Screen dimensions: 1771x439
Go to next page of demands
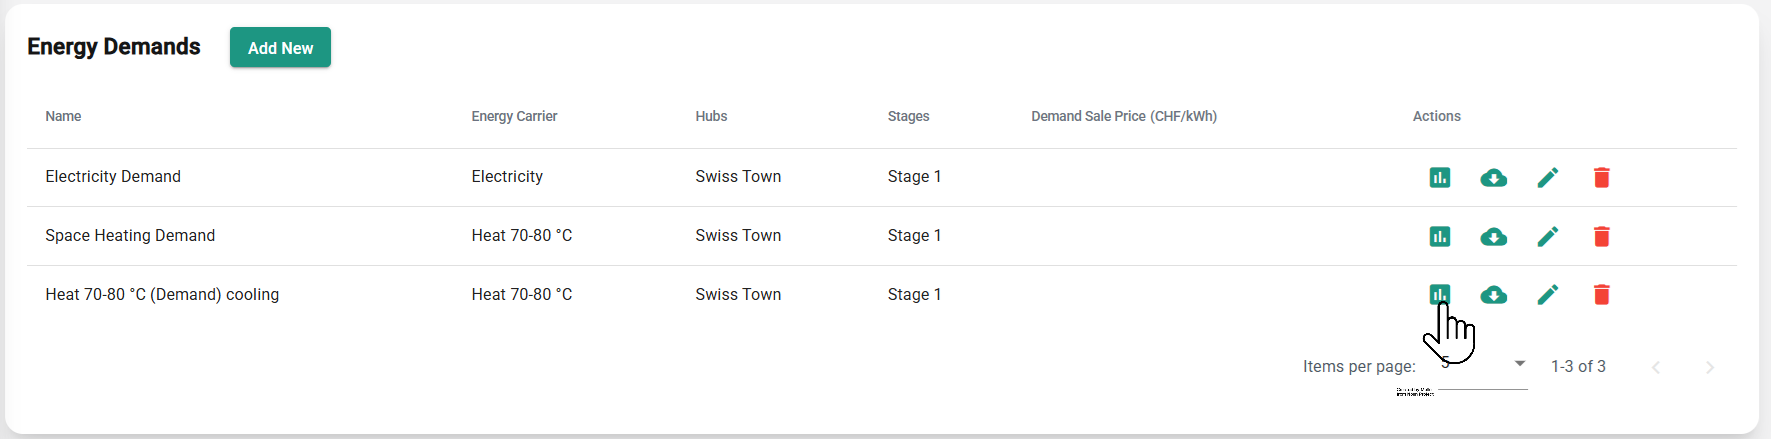pyautogui.click(x=1709, y=368)
